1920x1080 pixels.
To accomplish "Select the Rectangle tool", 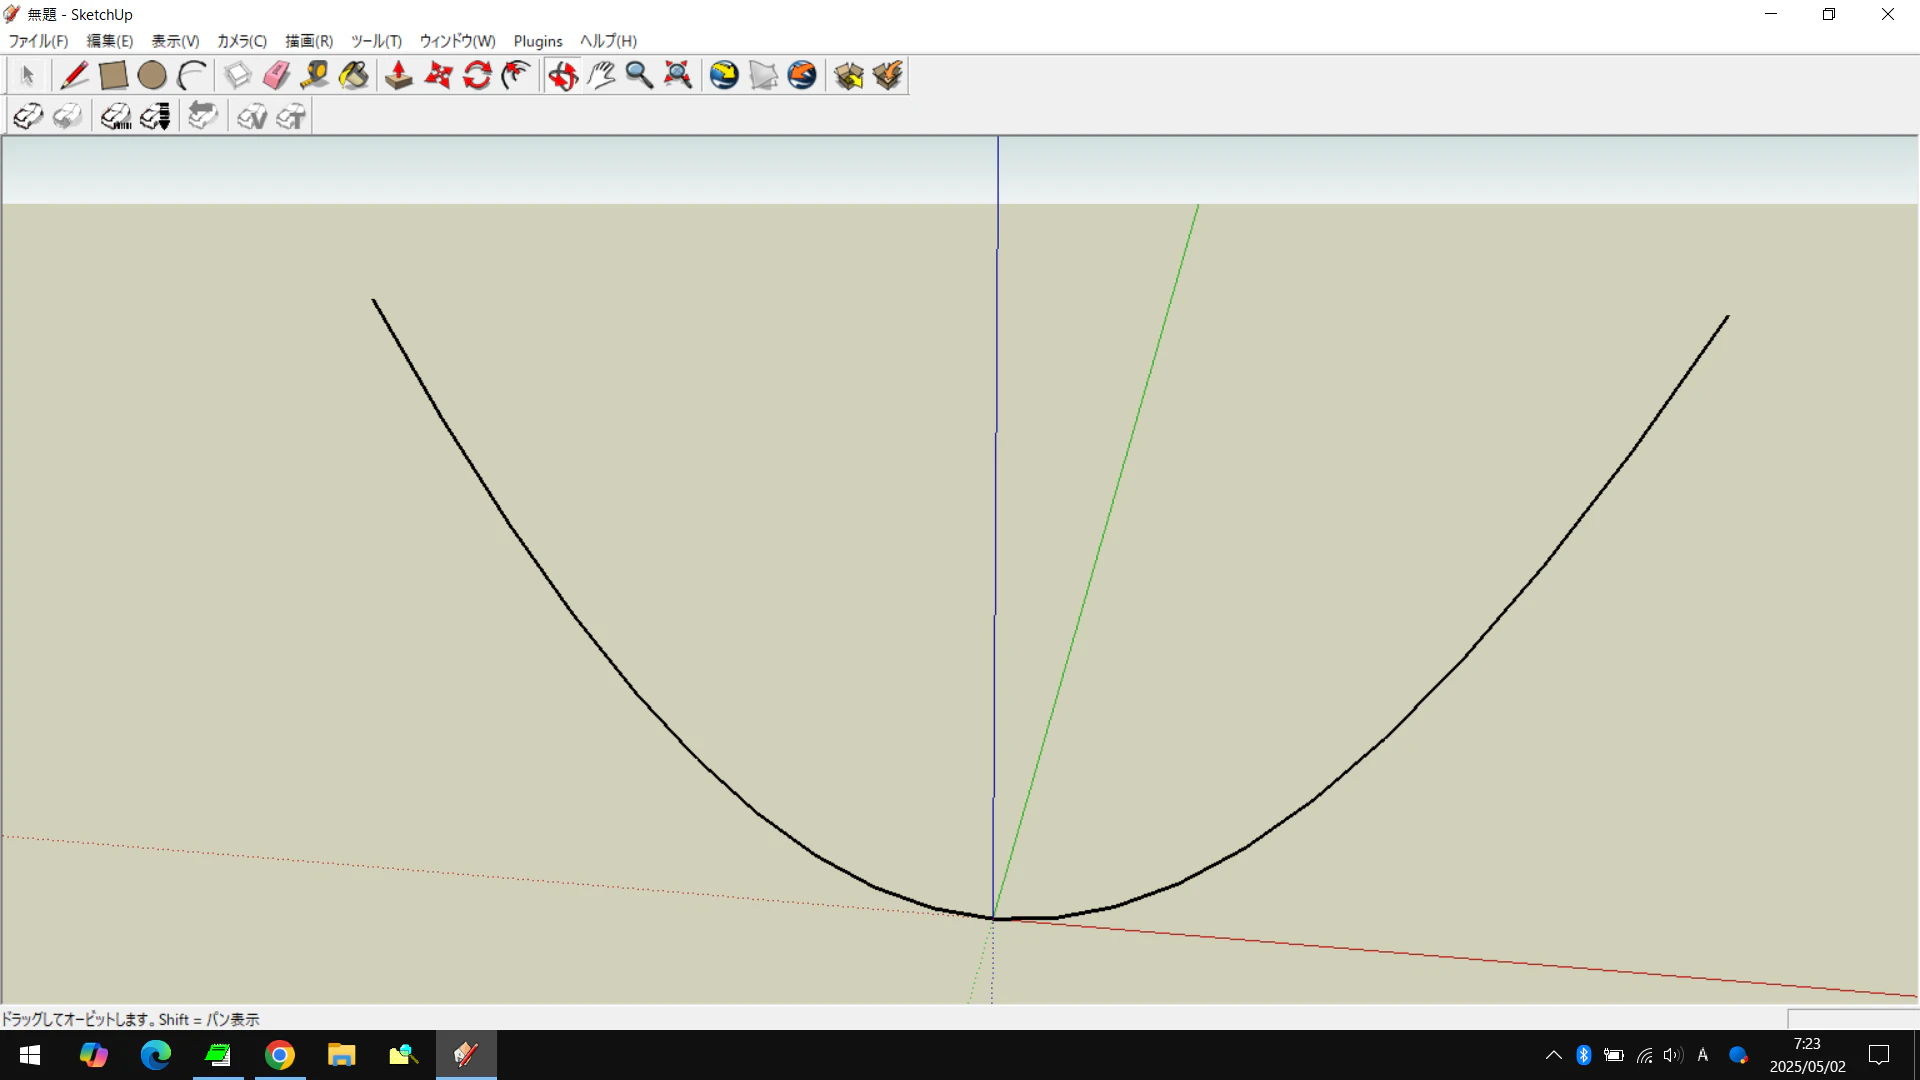I will point(113,75).
